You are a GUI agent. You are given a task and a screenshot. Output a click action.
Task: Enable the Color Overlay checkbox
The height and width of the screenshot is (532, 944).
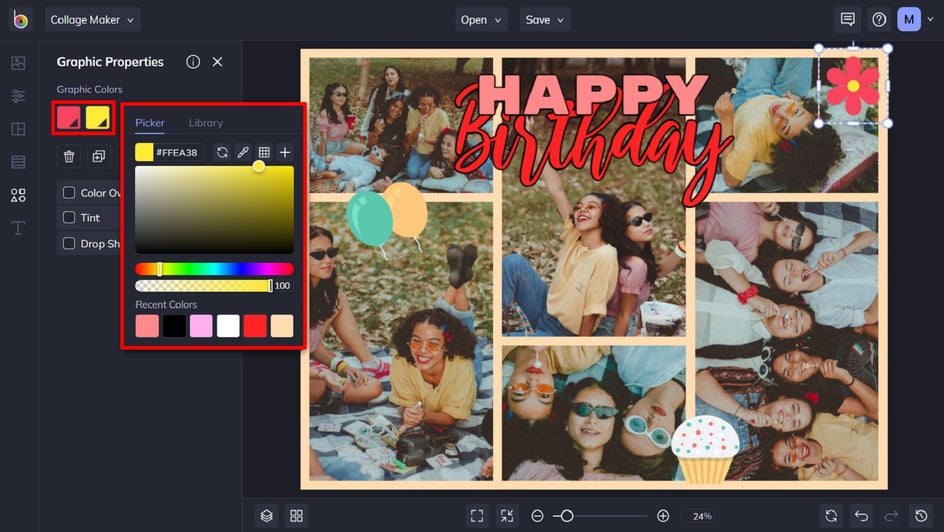coord(69,193)
